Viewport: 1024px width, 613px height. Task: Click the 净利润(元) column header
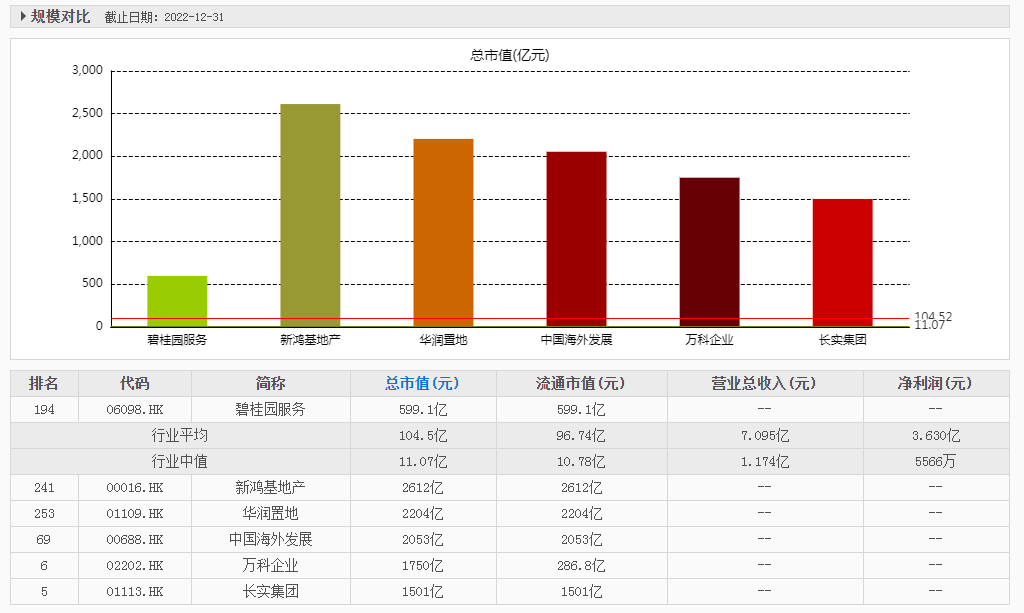(x=935, y=383)
